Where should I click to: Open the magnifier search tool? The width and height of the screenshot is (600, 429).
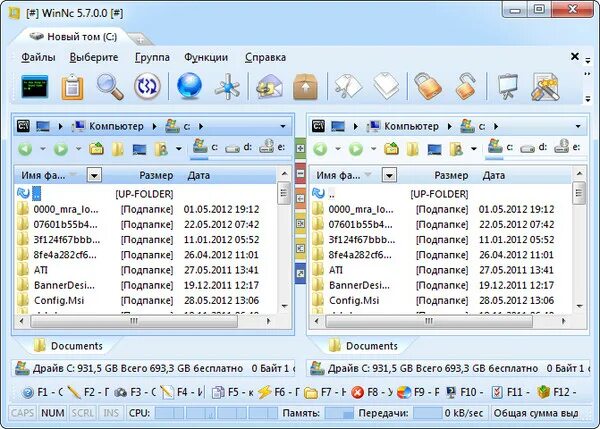coord(110,87)
